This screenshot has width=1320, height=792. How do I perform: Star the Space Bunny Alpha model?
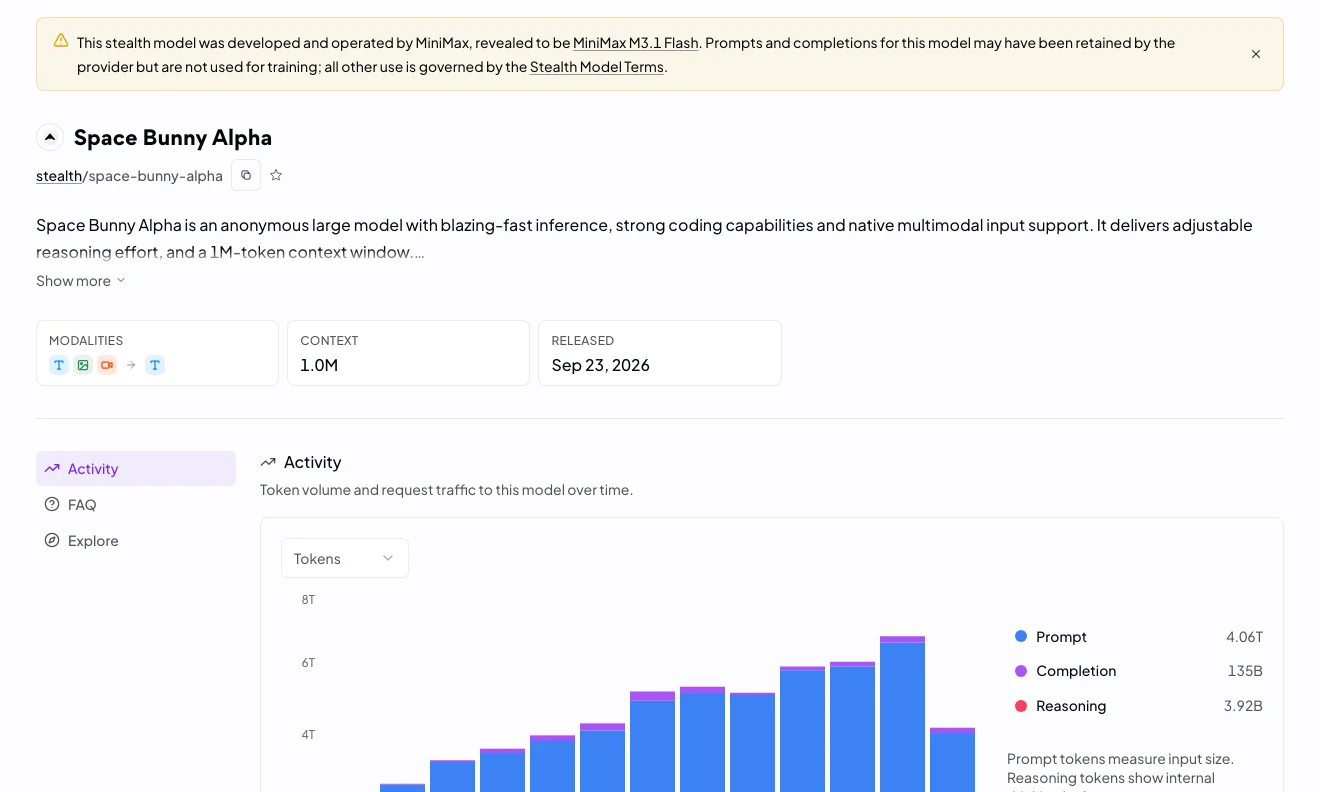276,175
